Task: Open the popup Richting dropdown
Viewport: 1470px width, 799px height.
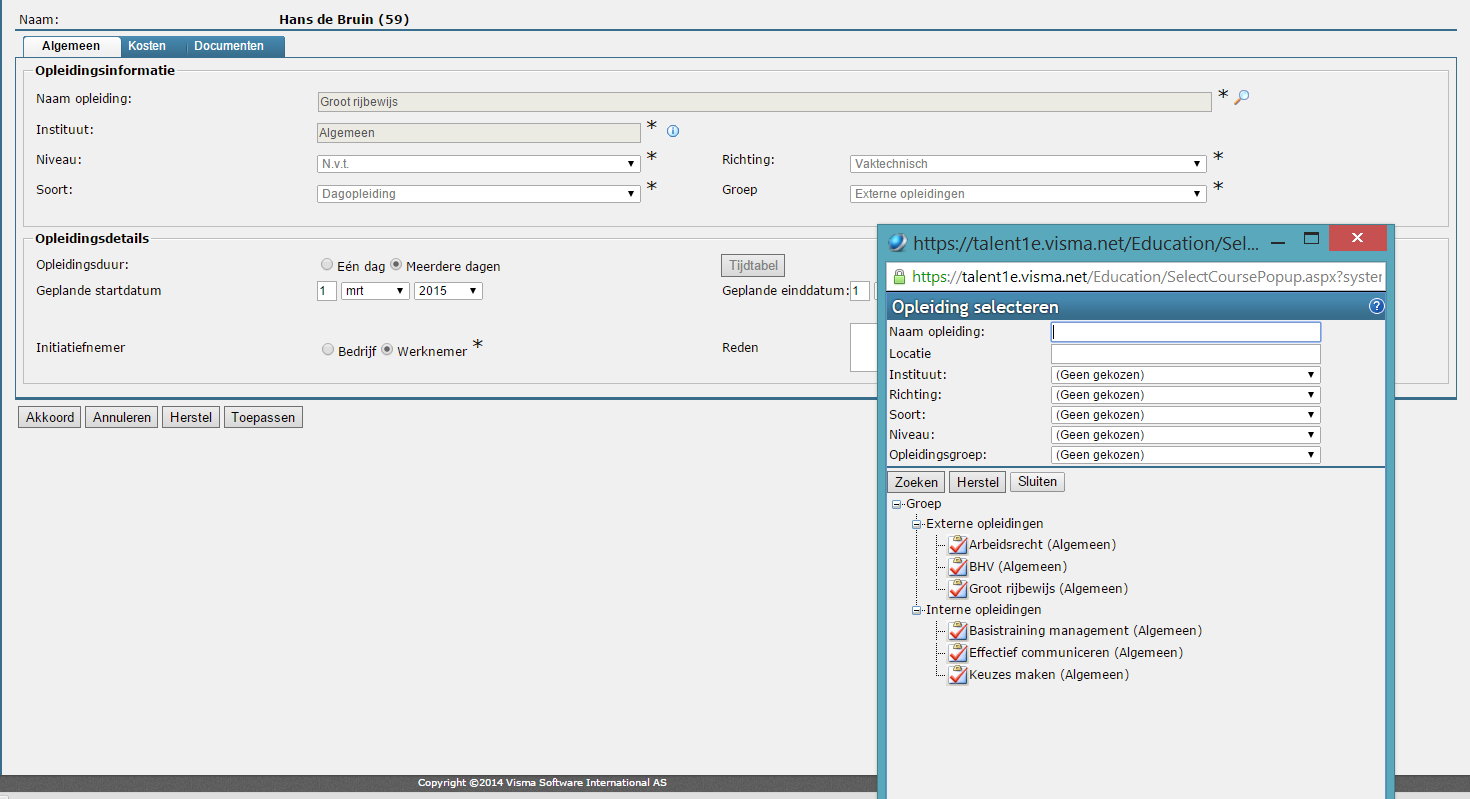Action: pyautogui.click(x=1186, y=395)
